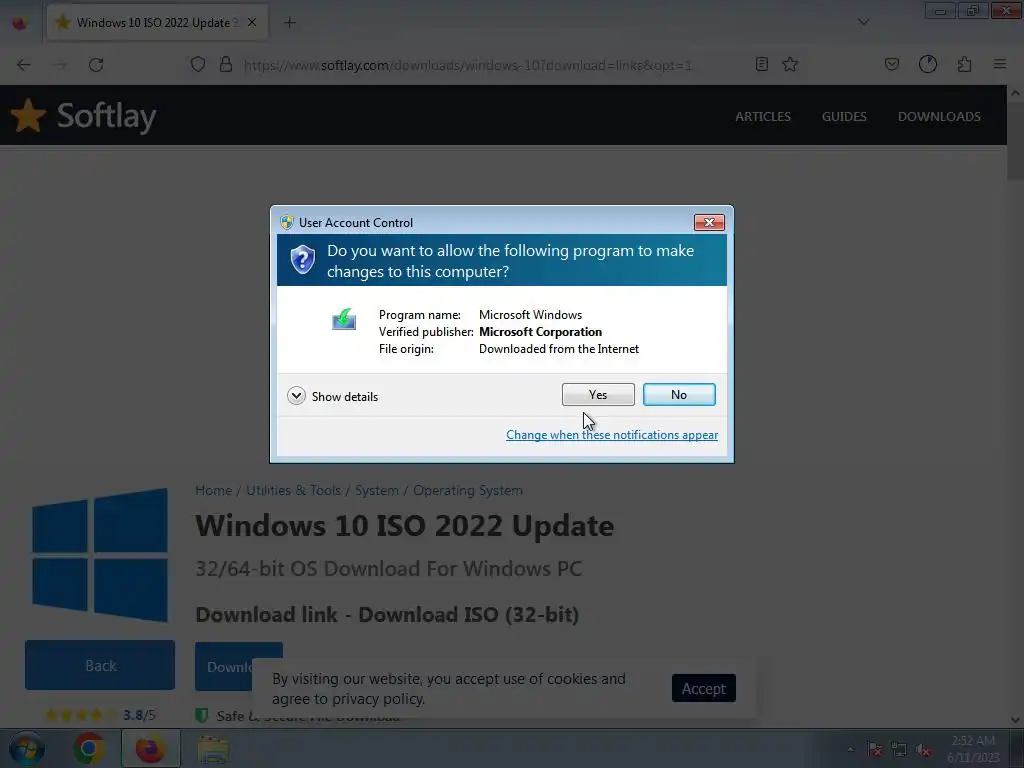Image resolution: width=1024 pixels, height=768 pixels.
Task: Open the Firefox extensions icon
Action: (965, 64)
